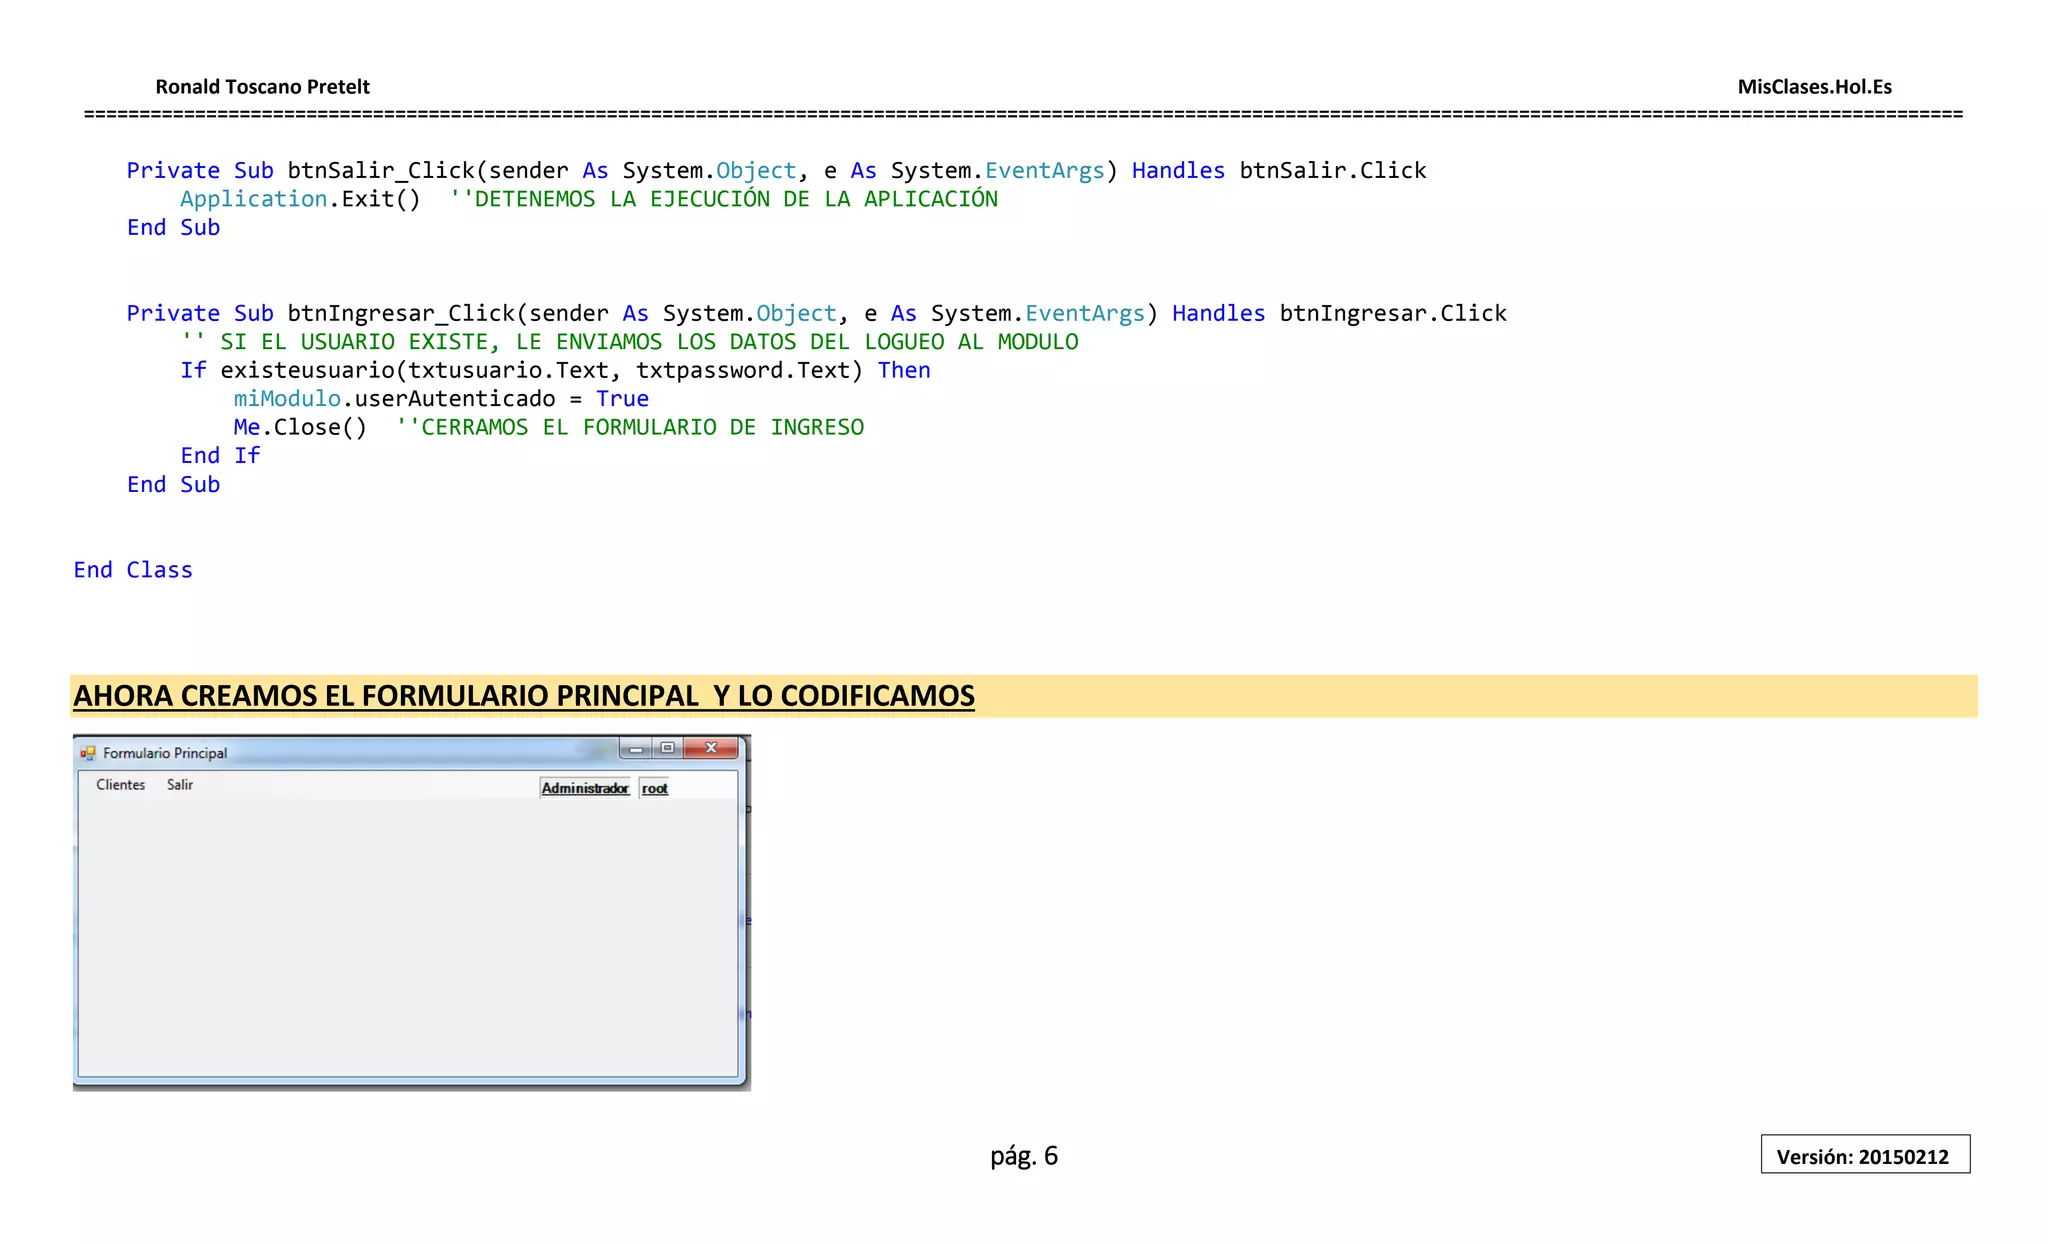Click the Me.Close() statement
Viewport: 2048px width, 1244px height.
300,428
